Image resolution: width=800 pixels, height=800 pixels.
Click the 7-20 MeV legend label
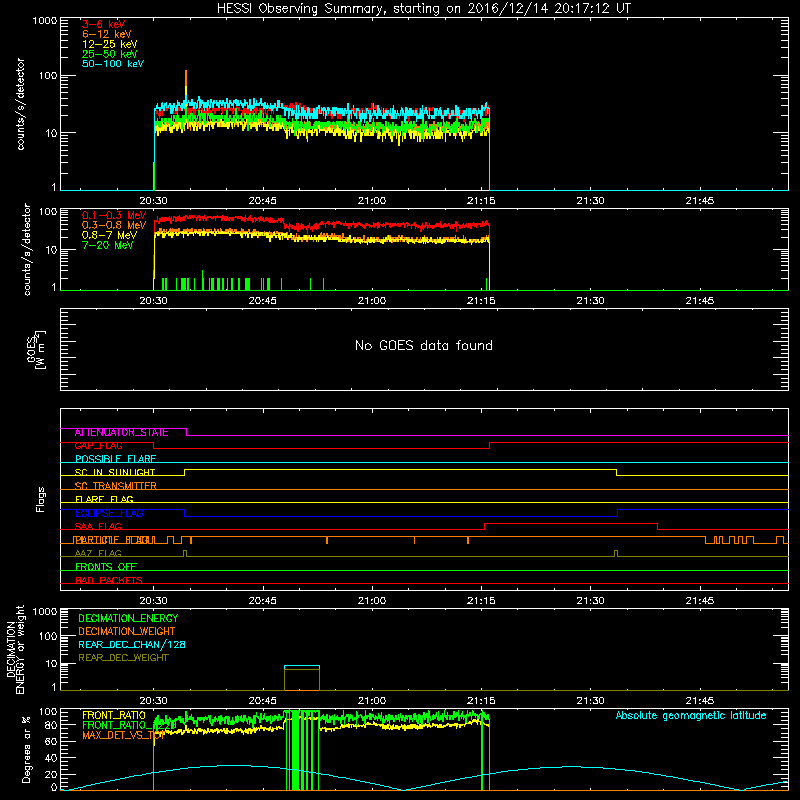(108, 245)
